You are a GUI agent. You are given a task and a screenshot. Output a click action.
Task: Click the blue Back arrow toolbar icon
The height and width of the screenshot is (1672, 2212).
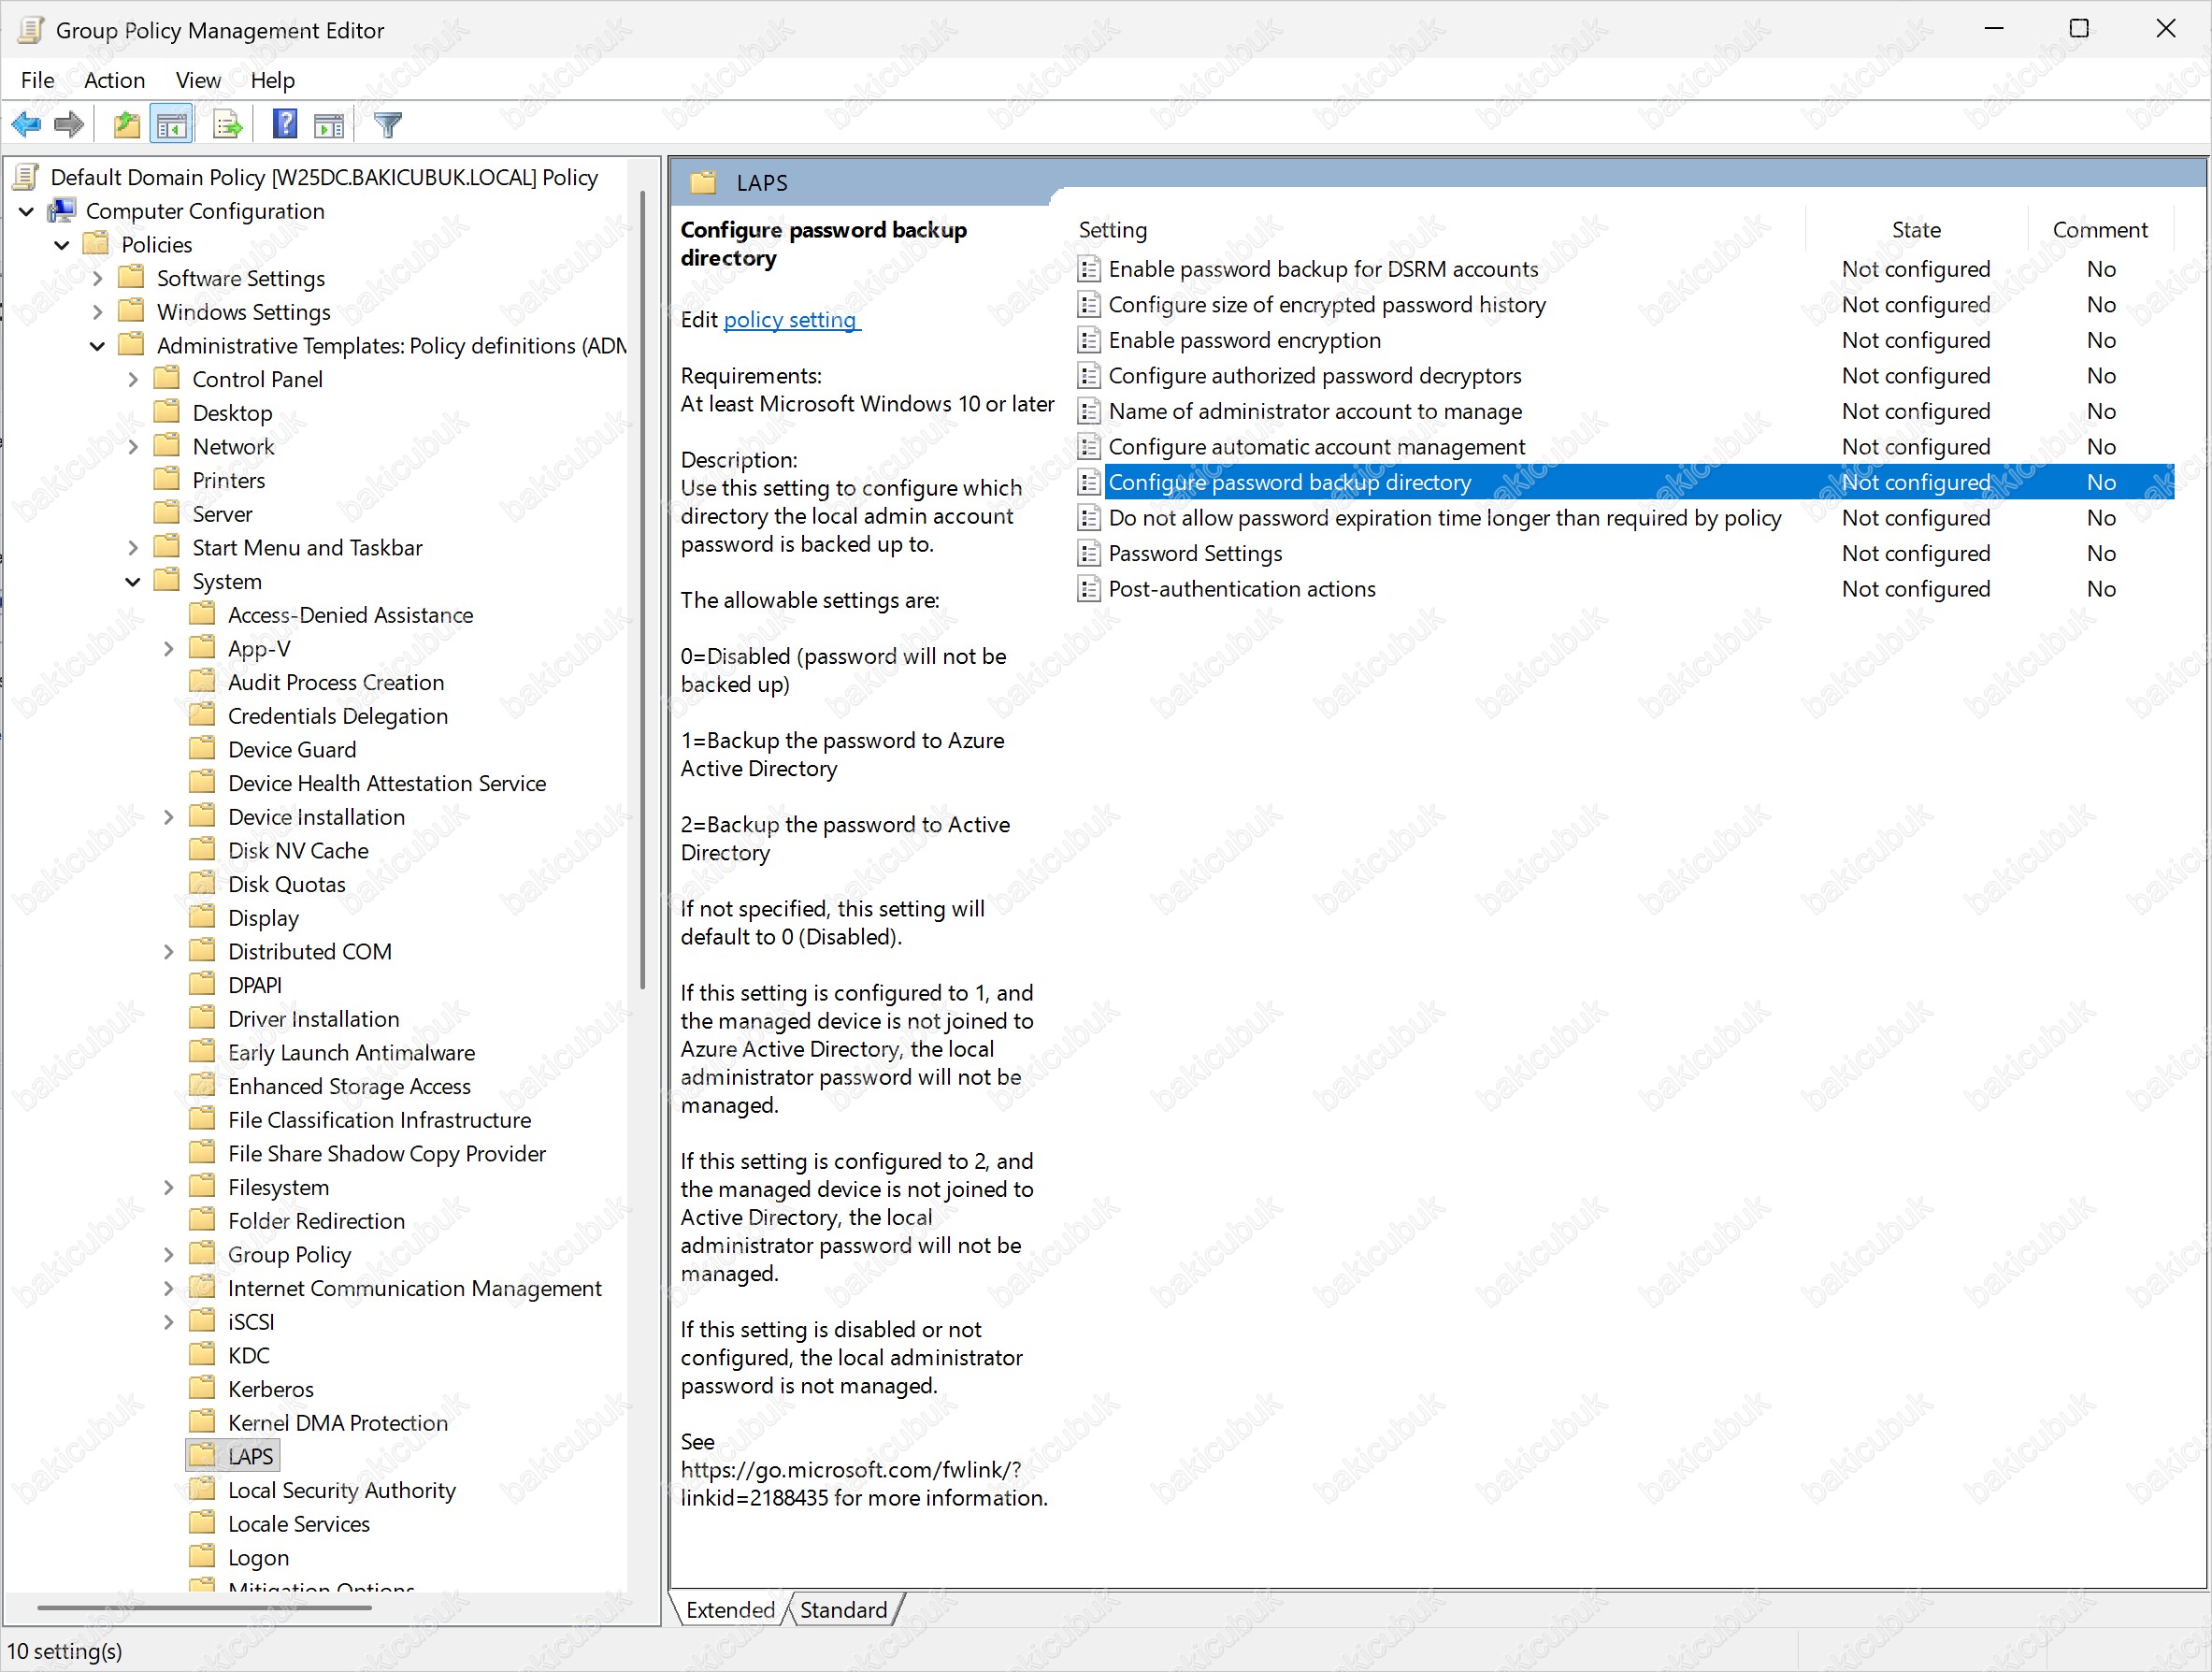[x=26, y=125]
